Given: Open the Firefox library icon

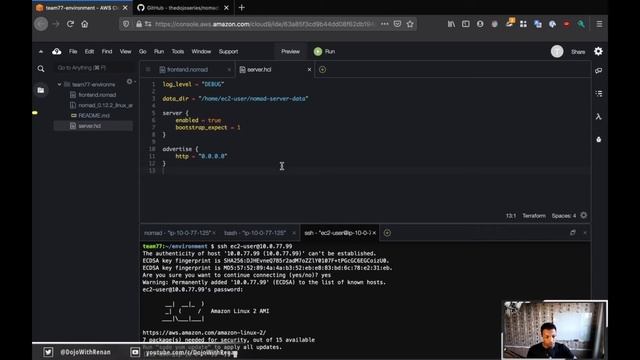Looking at the screenshot, I should point(451,24).
